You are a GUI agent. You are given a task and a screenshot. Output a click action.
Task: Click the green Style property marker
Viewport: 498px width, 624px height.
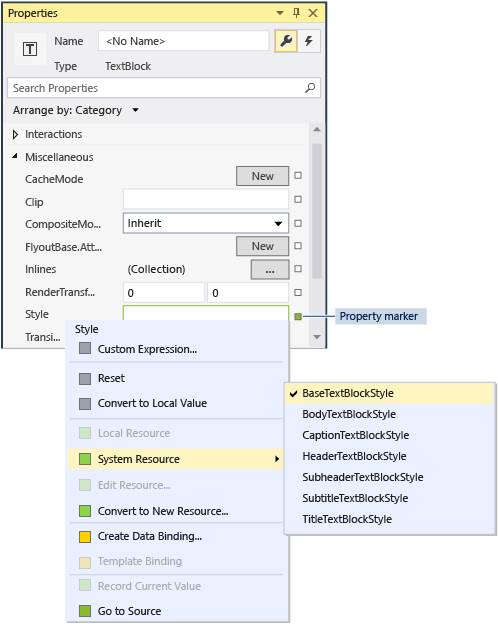pos(298,316)
